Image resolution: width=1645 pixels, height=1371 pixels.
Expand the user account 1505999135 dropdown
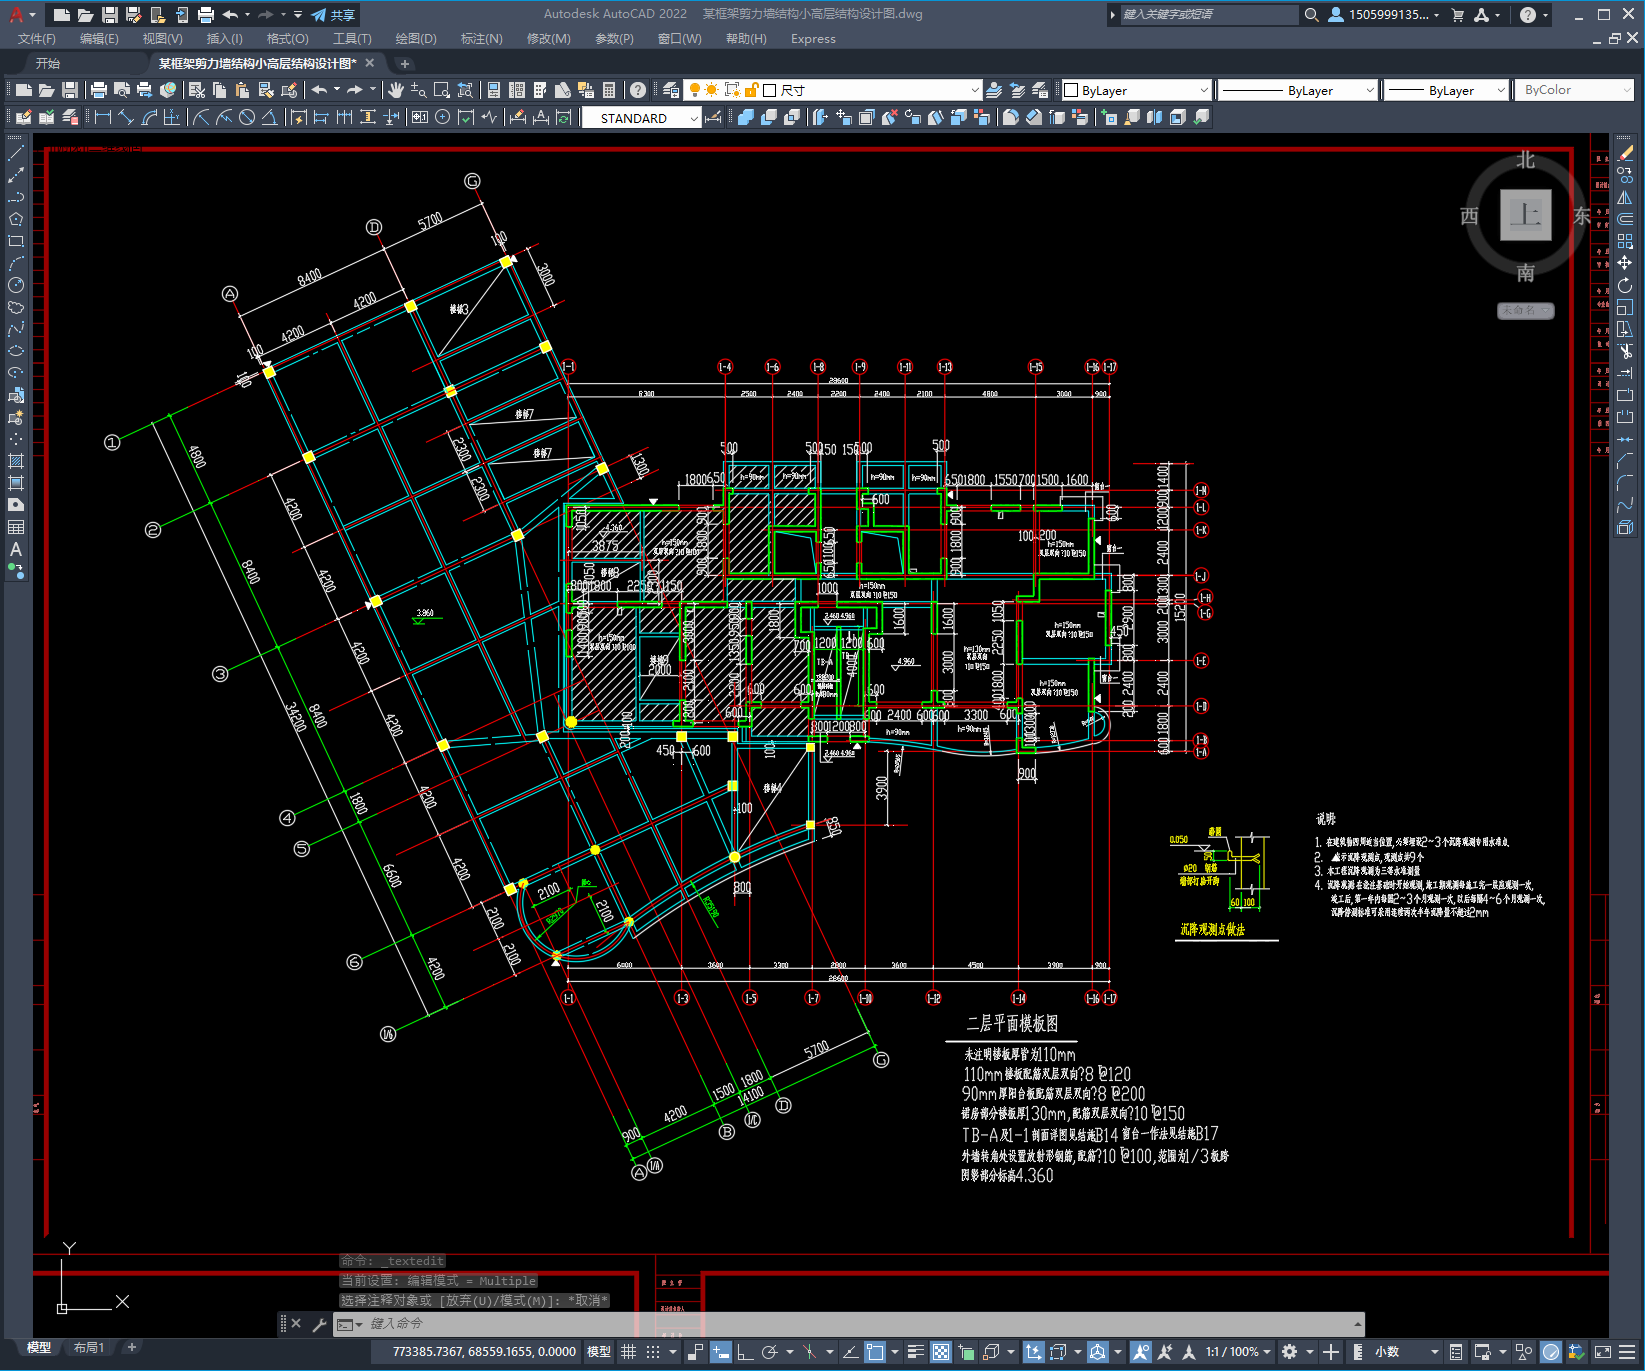(1384, 15)
